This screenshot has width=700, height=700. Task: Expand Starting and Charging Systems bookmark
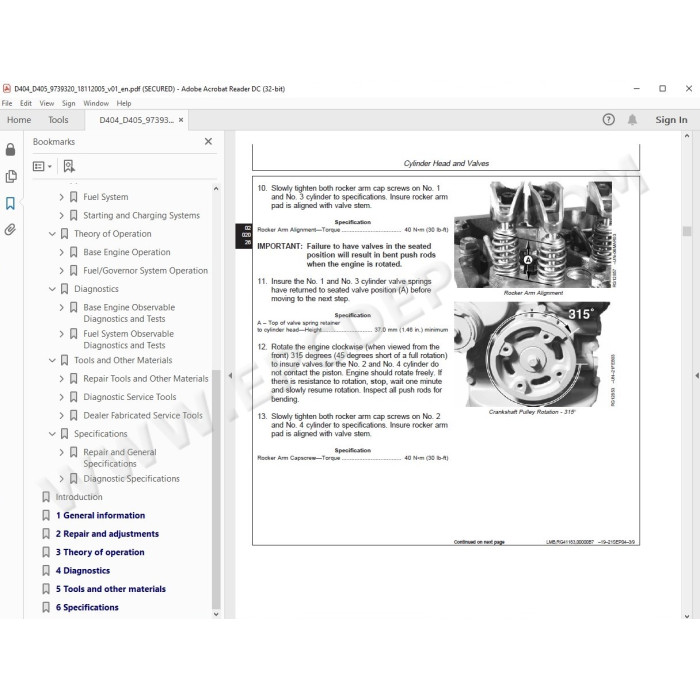point(62,215)
